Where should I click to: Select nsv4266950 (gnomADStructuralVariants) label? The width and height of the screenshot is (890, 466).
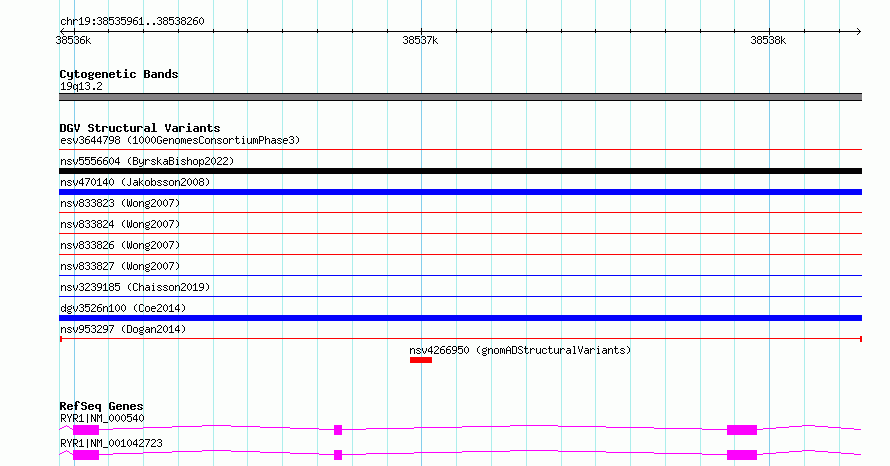click(520, 350)
